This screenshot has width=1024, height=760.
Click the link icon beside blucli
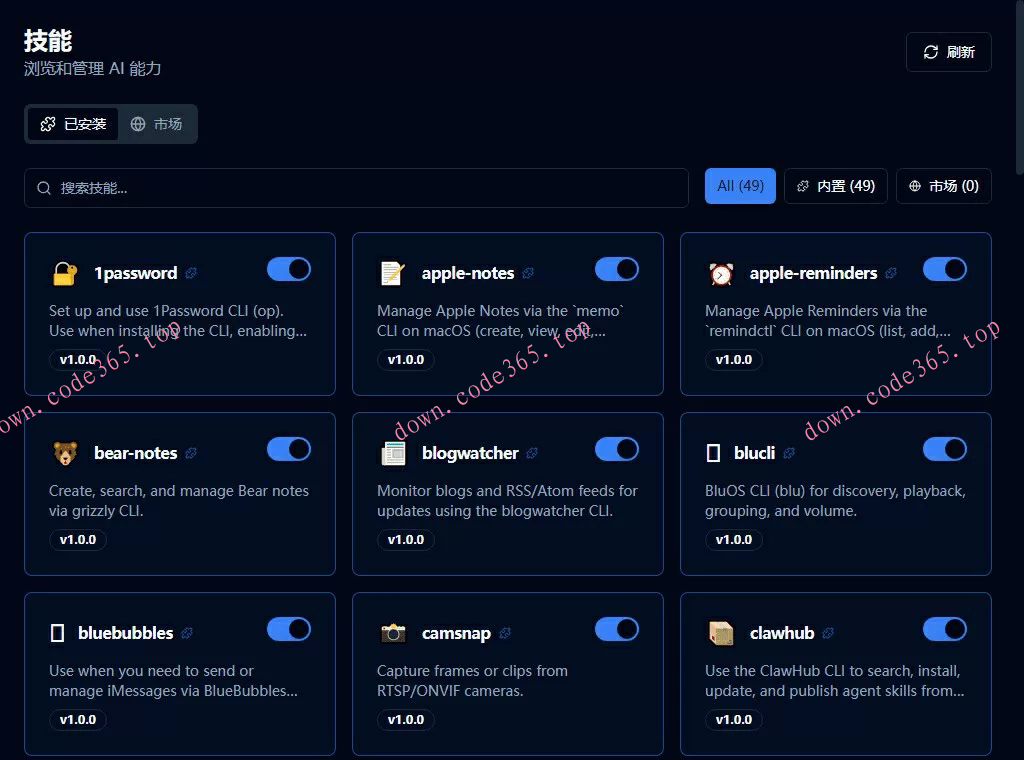coord(789,453)
